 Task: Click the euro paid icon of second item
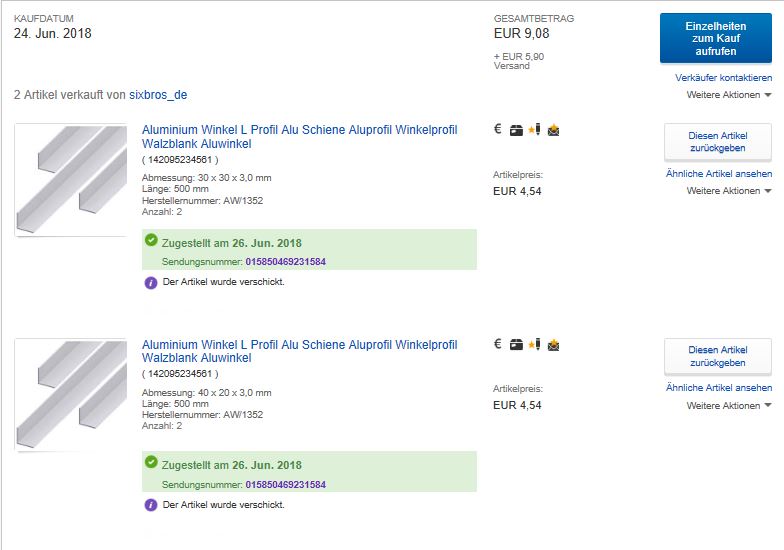coord(498,344)
